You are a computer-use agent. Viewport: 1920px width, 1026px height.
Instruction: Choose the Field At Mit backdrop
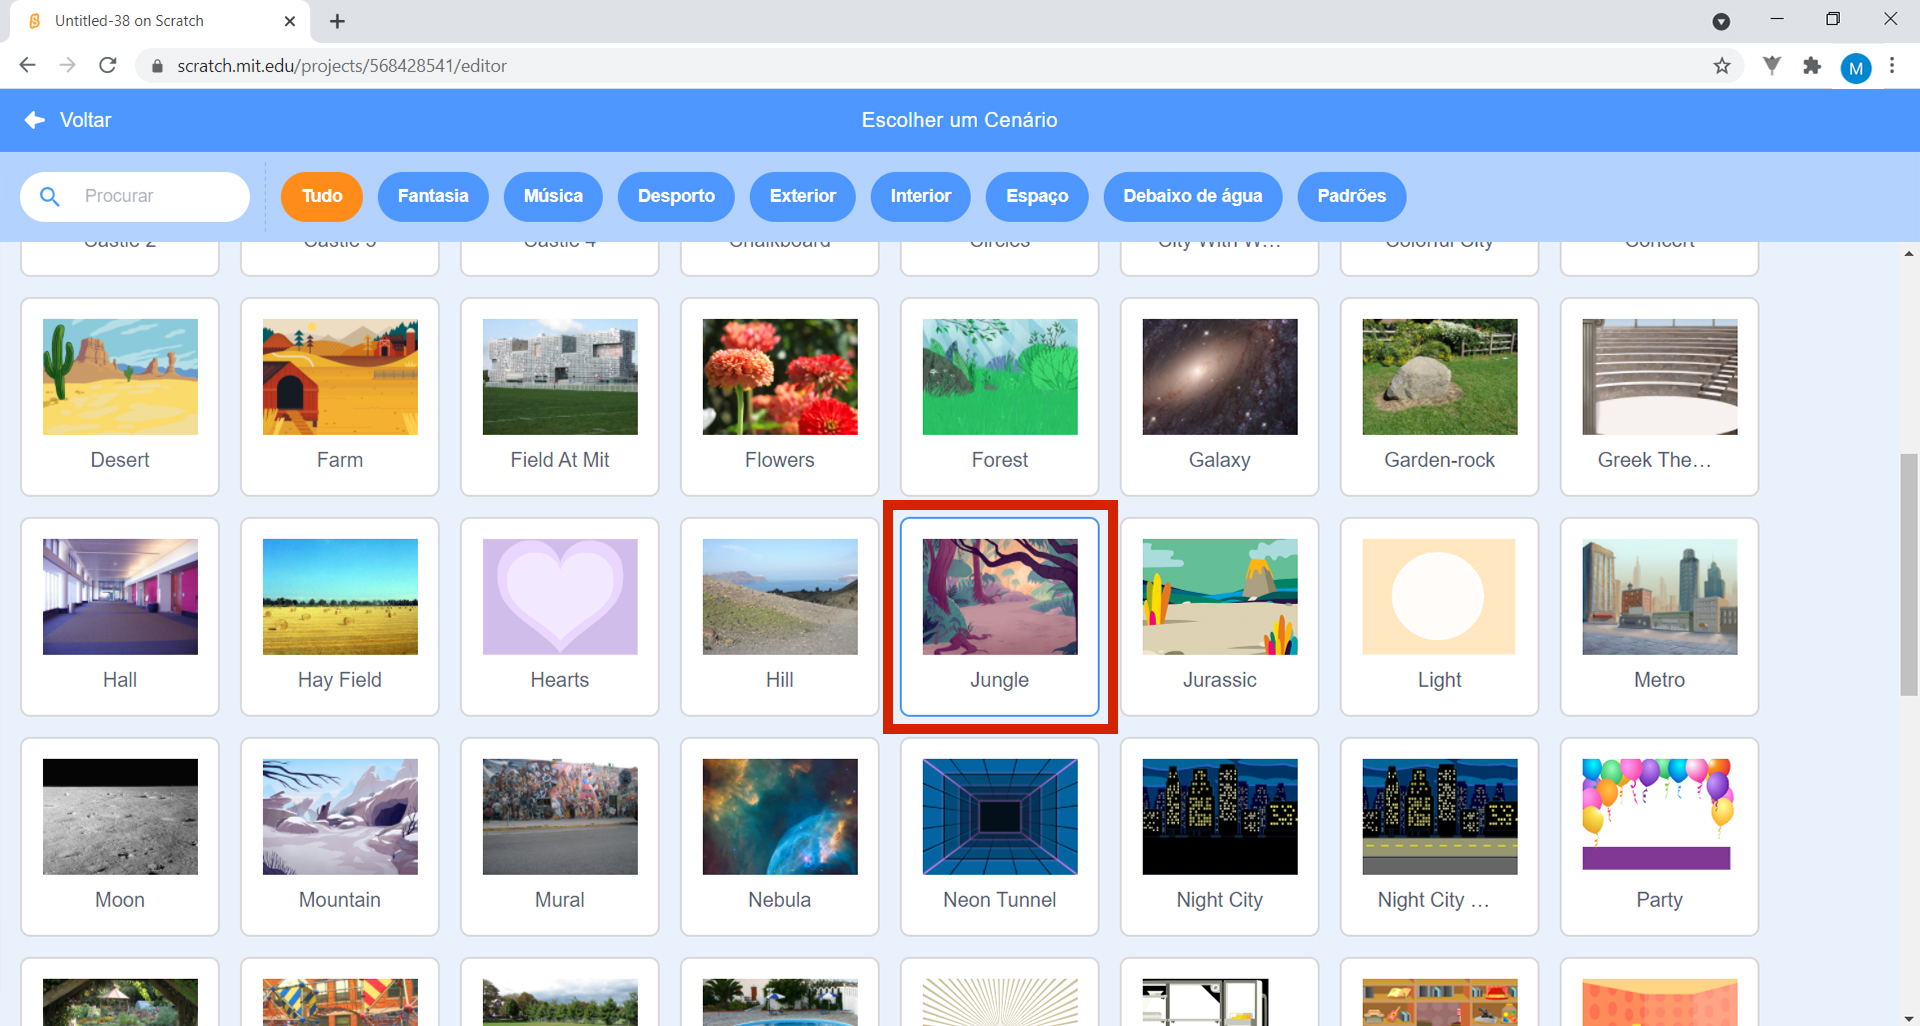(x=560, y=397)
